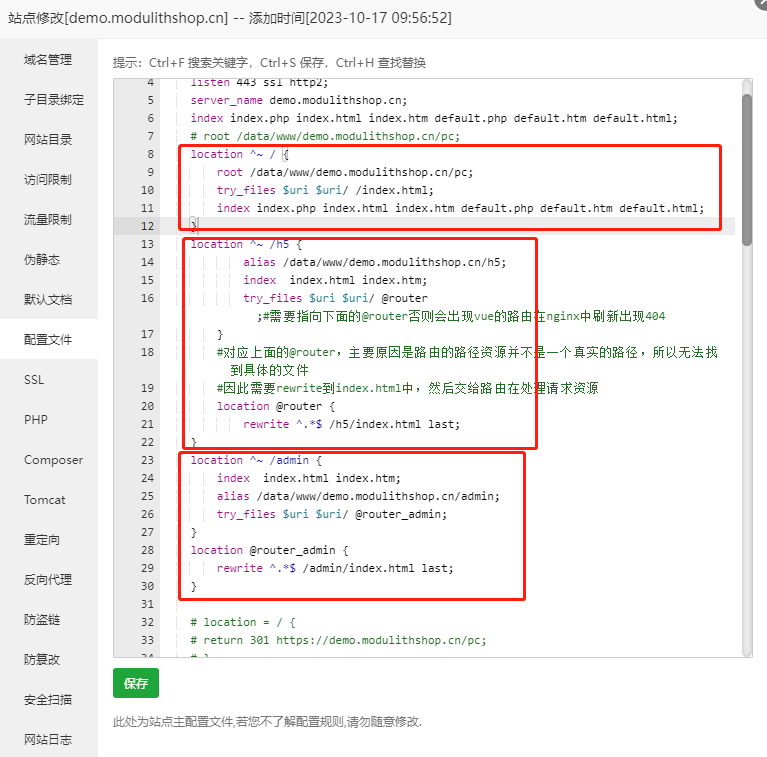Switch to the PHP tab

pos(36,420)
